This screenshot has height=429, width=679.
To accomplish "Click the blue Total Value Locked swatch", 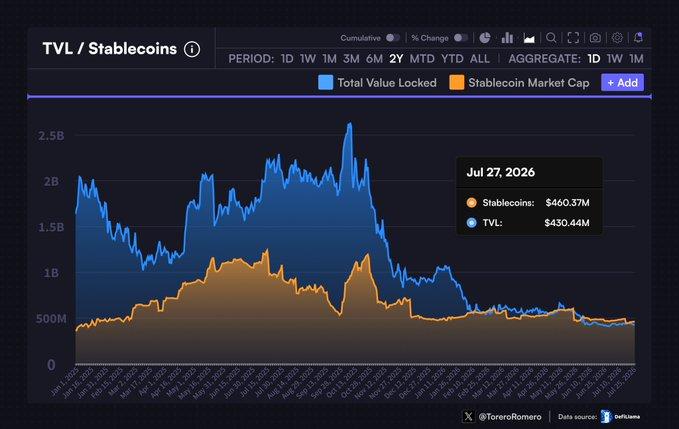I will pos(326,83).
